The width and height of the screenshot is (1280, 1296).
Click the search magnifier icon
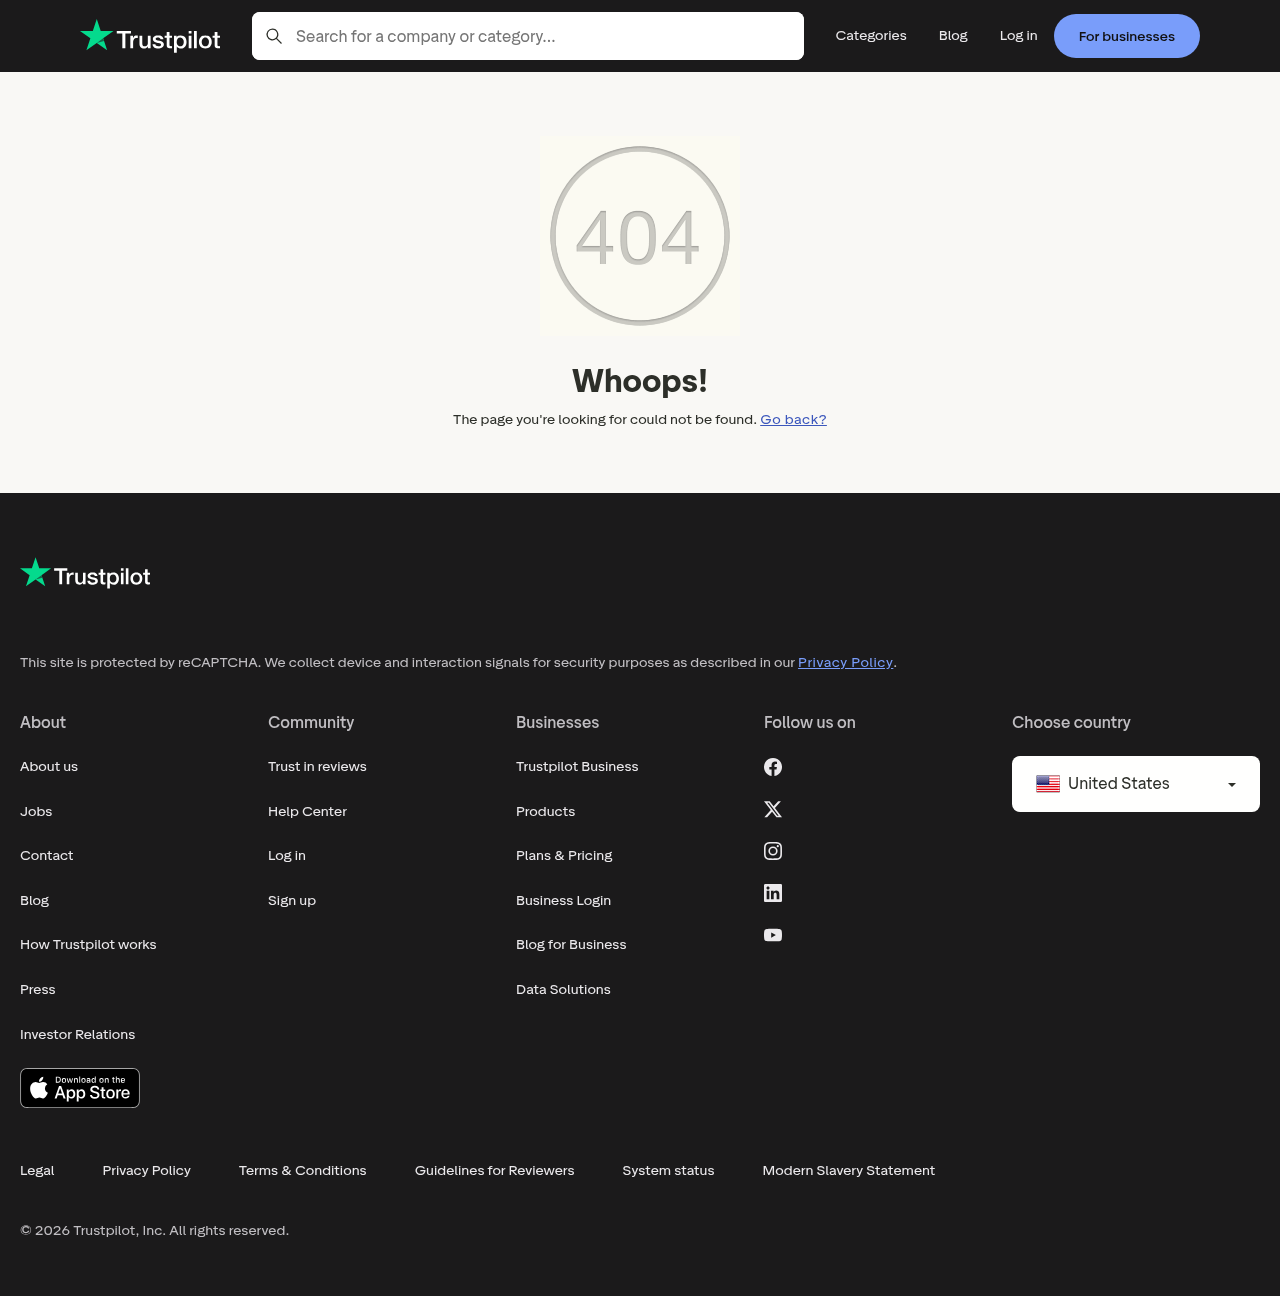tap(274, 36)
